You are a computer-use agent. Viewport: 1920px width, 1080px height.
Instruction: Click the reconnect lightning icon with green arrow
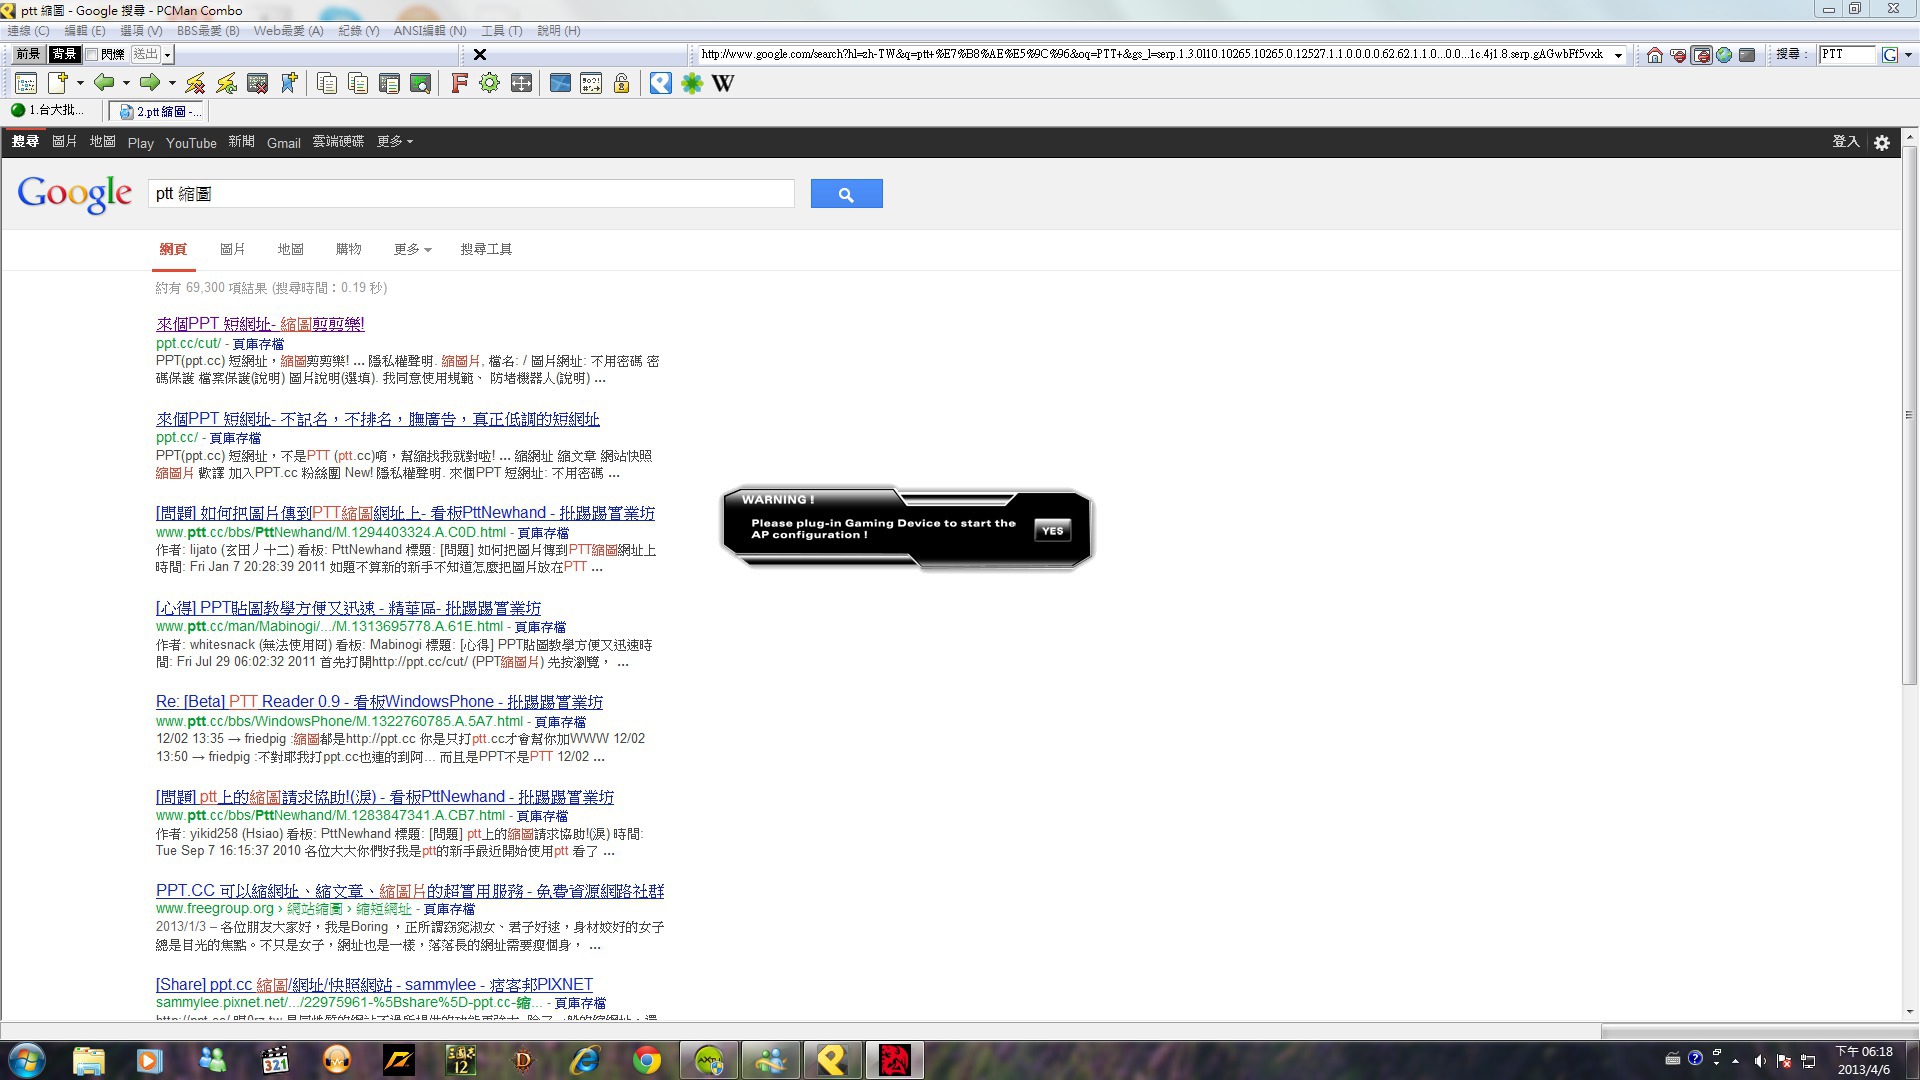click(226, 84)
